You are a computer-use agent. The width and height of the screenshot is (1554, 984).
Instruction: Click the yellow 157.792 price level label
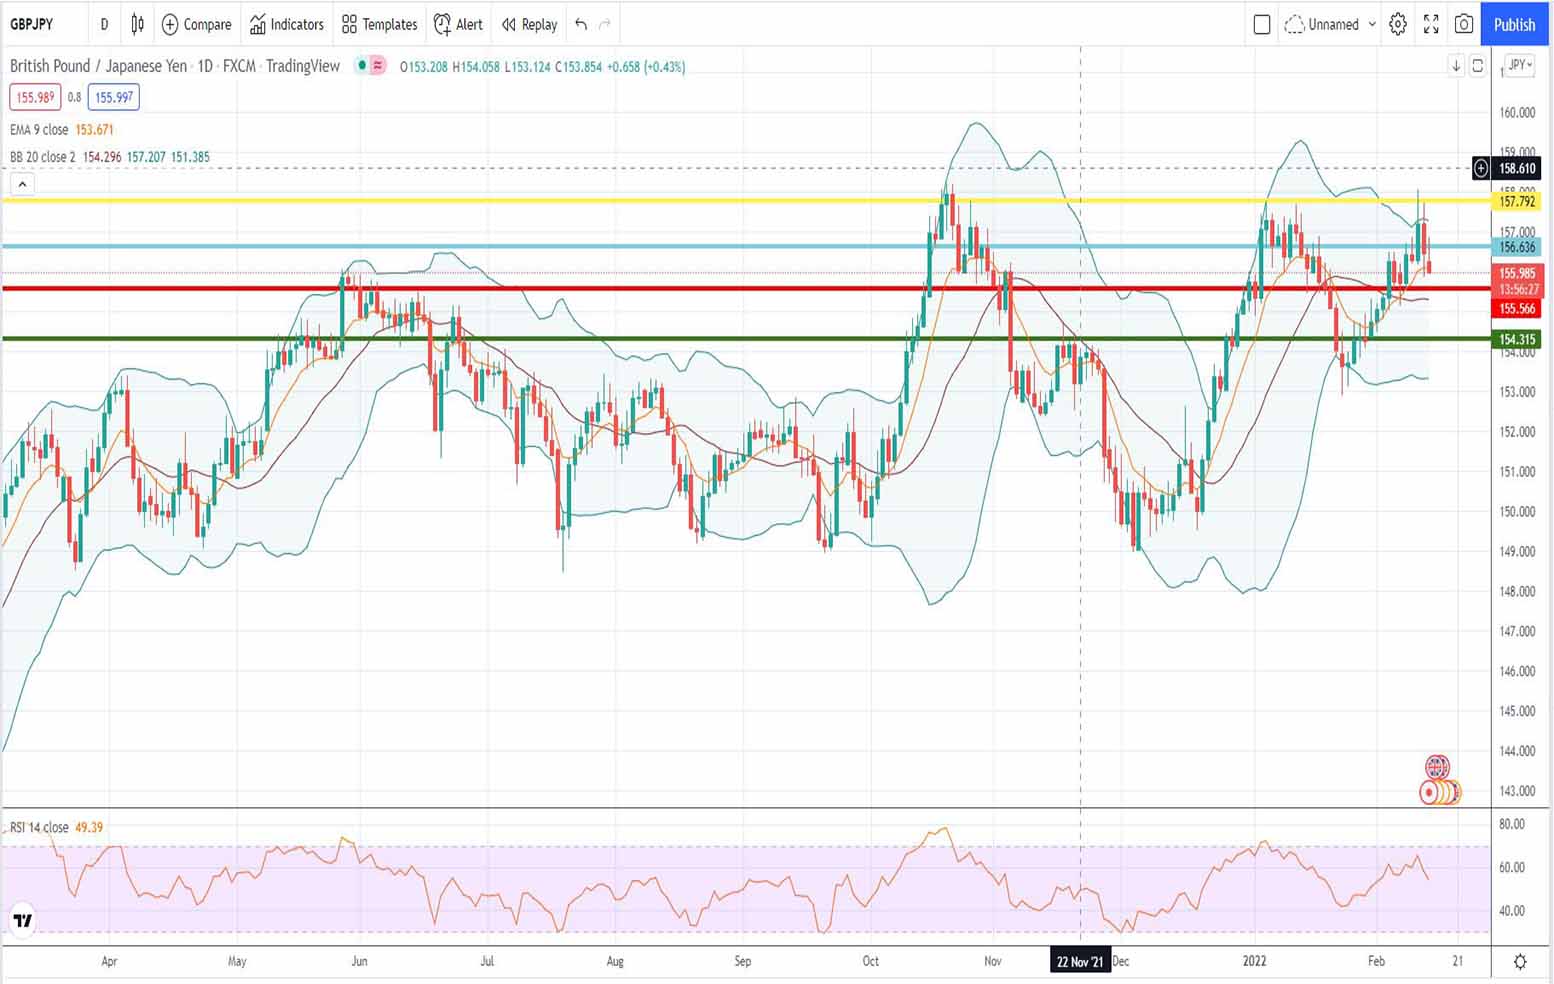(x=1517, y=201)
